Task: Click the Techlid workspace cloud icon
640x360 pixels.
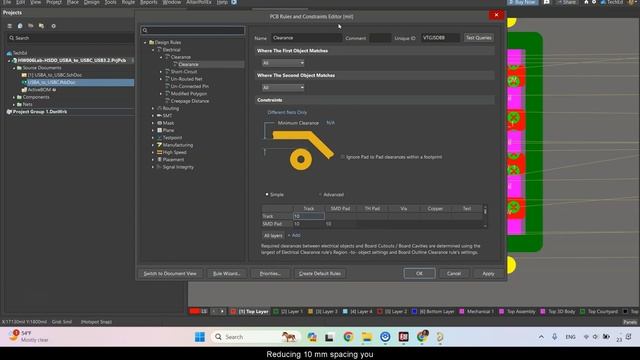Action: tap(9, 53)
